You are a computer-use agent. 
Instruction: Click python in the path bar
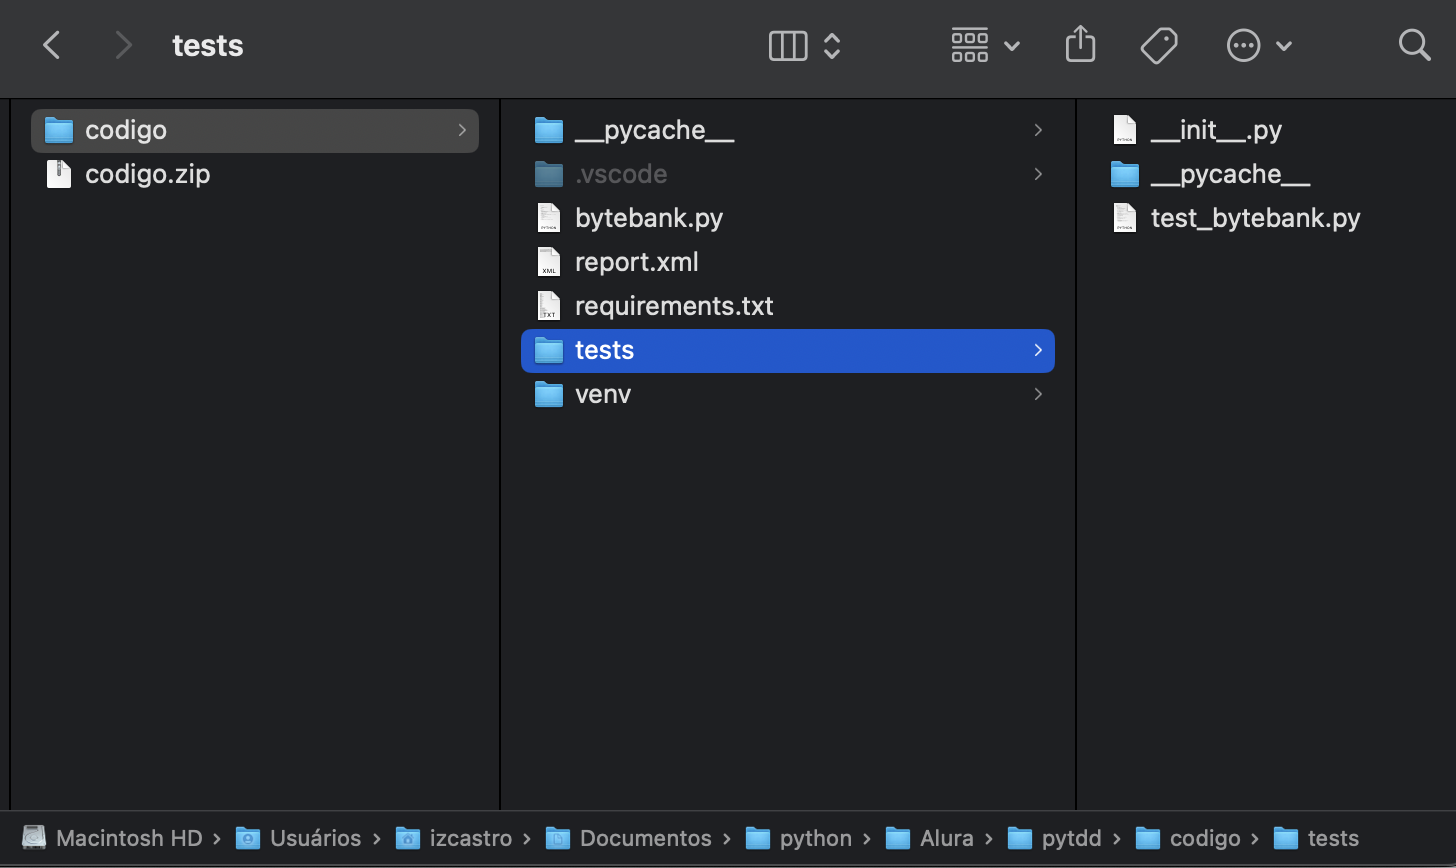point(816,838)
